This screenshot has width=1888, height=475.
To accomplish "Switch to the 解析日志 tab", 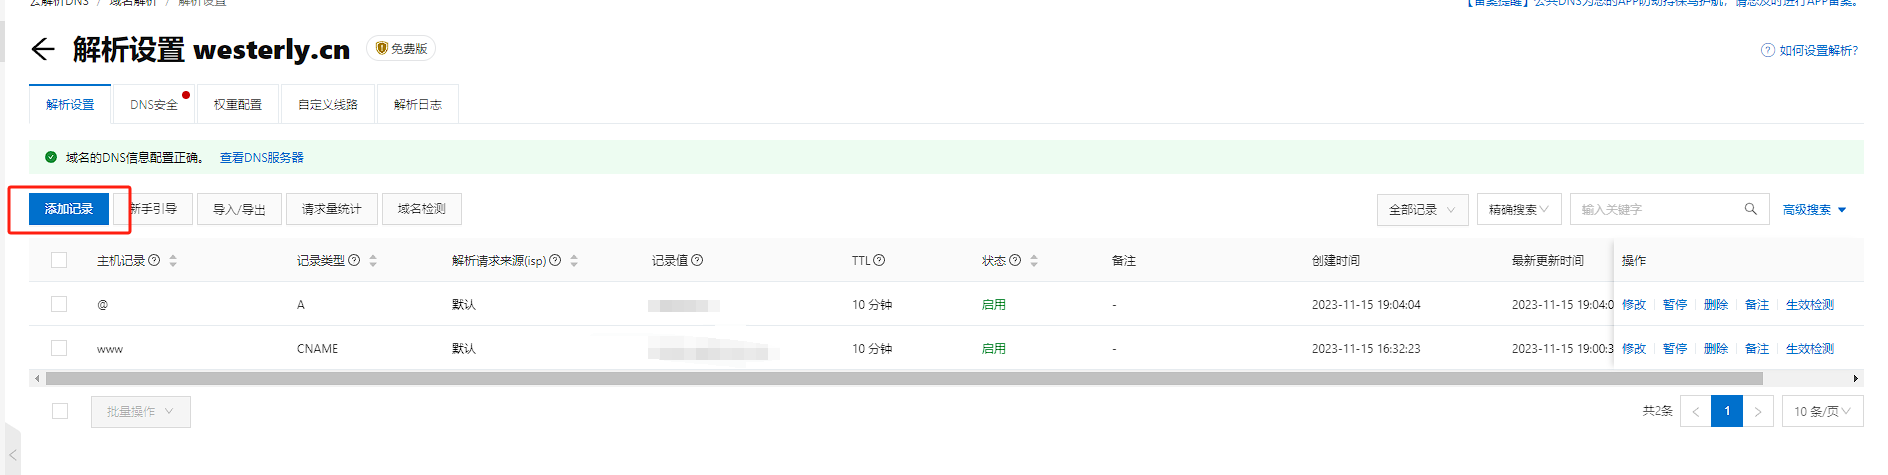I will pyautogui.click(x=417, y=104).
